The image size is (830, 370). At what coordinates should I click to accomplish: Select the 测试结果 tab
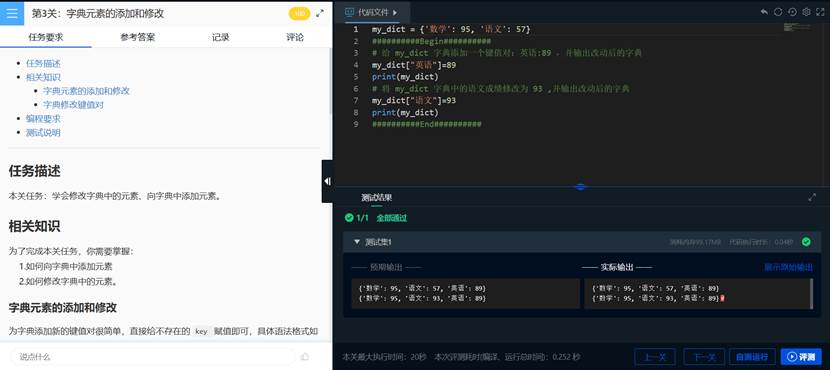(376, 197)
